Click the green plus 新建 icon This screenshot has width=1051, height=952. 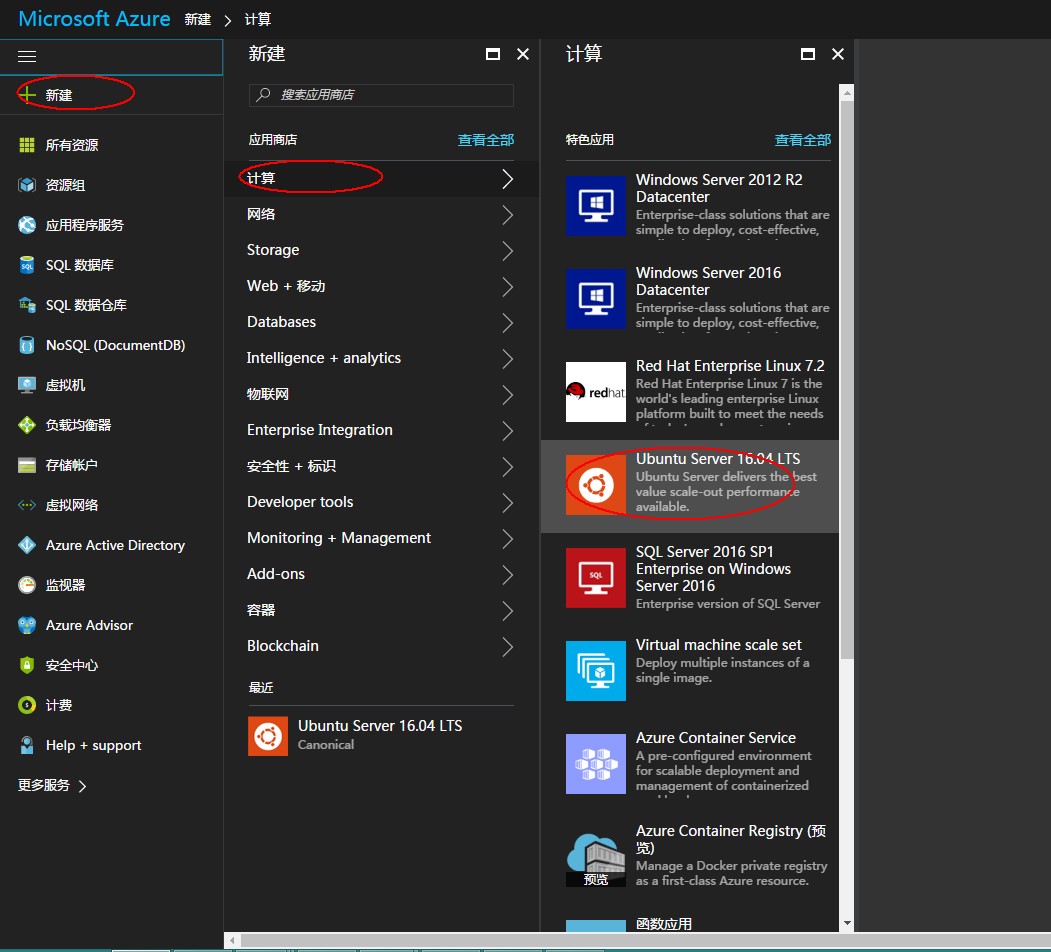click(27, 95)
